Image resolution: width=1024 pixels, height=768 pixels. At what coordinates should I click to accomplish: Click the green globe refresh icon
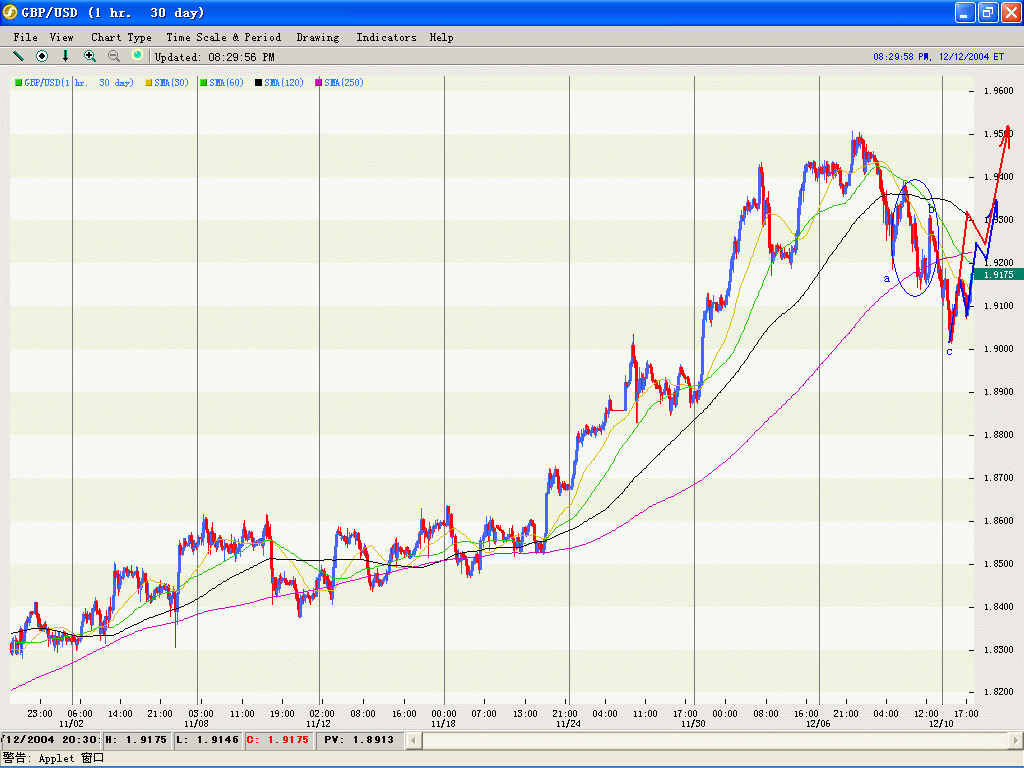138,56
